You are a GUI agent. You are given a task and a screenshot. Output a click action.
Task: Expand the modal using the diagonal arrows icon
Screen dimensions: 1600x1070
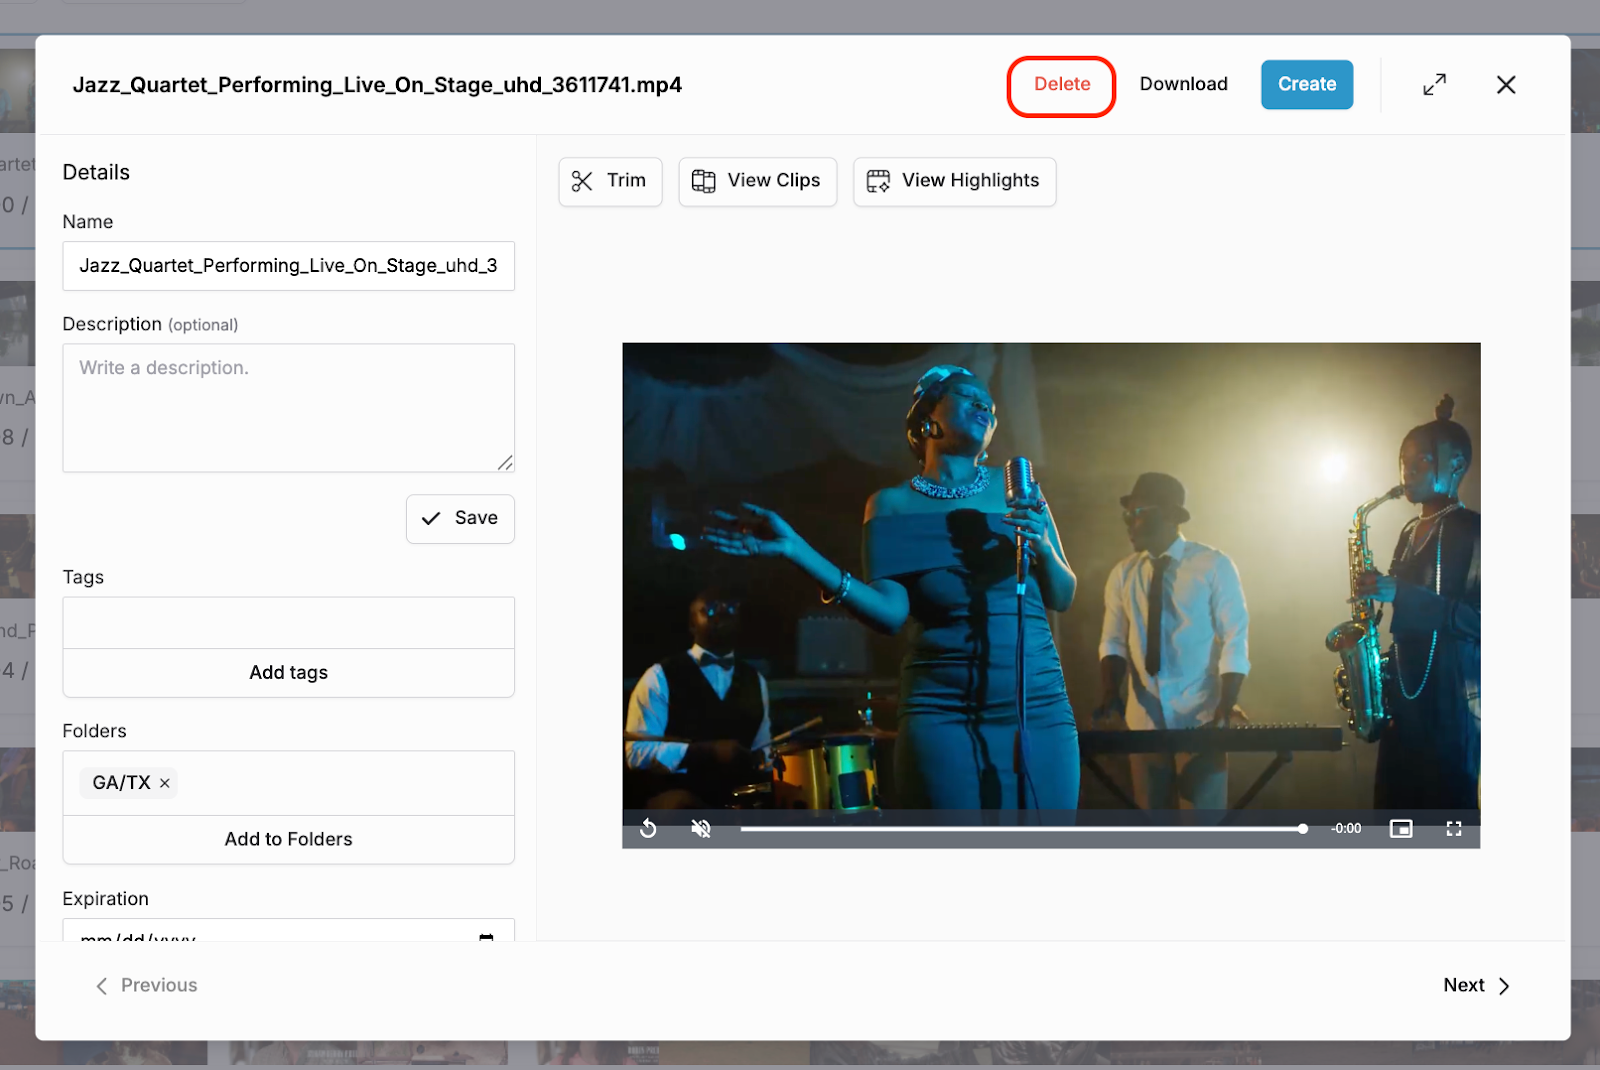coord(1434,85)
